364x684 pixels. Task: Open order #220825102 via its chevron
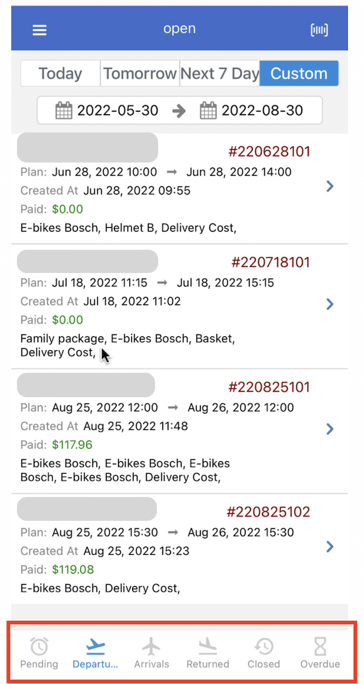coord(330,546)
